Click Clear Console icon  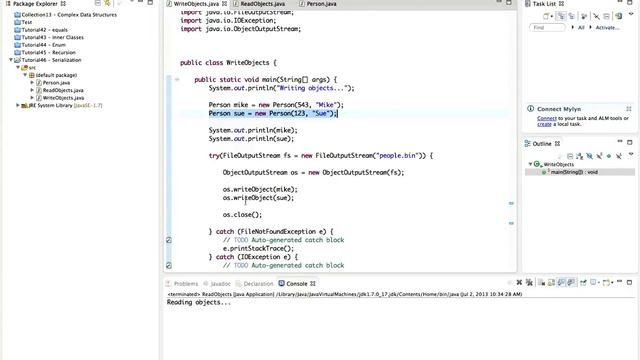[541, 282]
